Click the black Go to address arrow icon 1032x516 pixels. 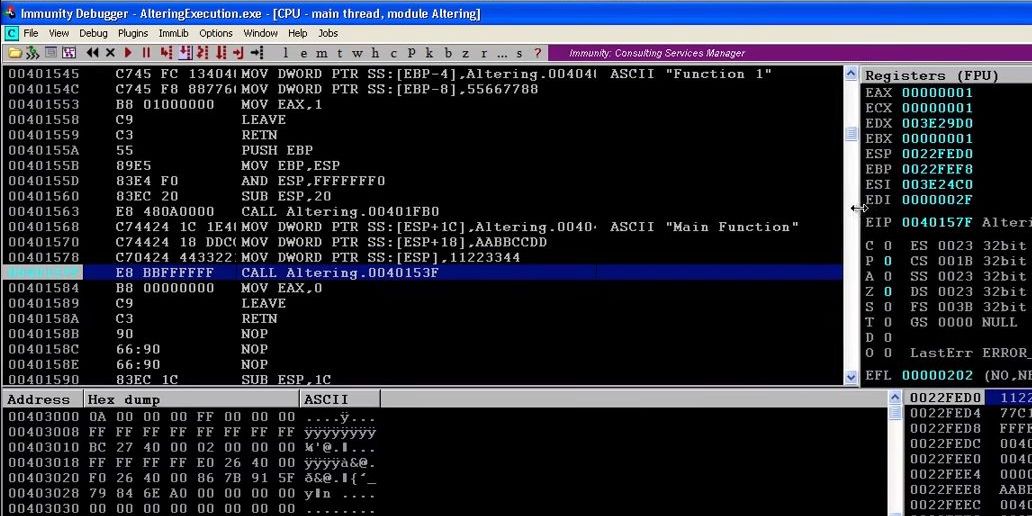(257, 53)
